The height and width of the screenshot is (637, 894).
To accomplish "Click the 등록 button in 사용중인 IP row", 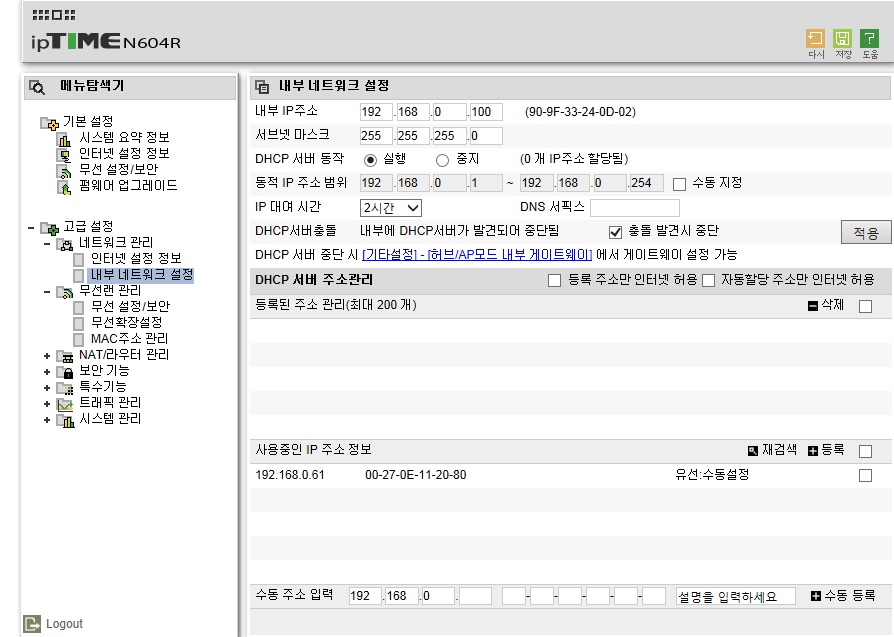I will [x=826, y=450].
